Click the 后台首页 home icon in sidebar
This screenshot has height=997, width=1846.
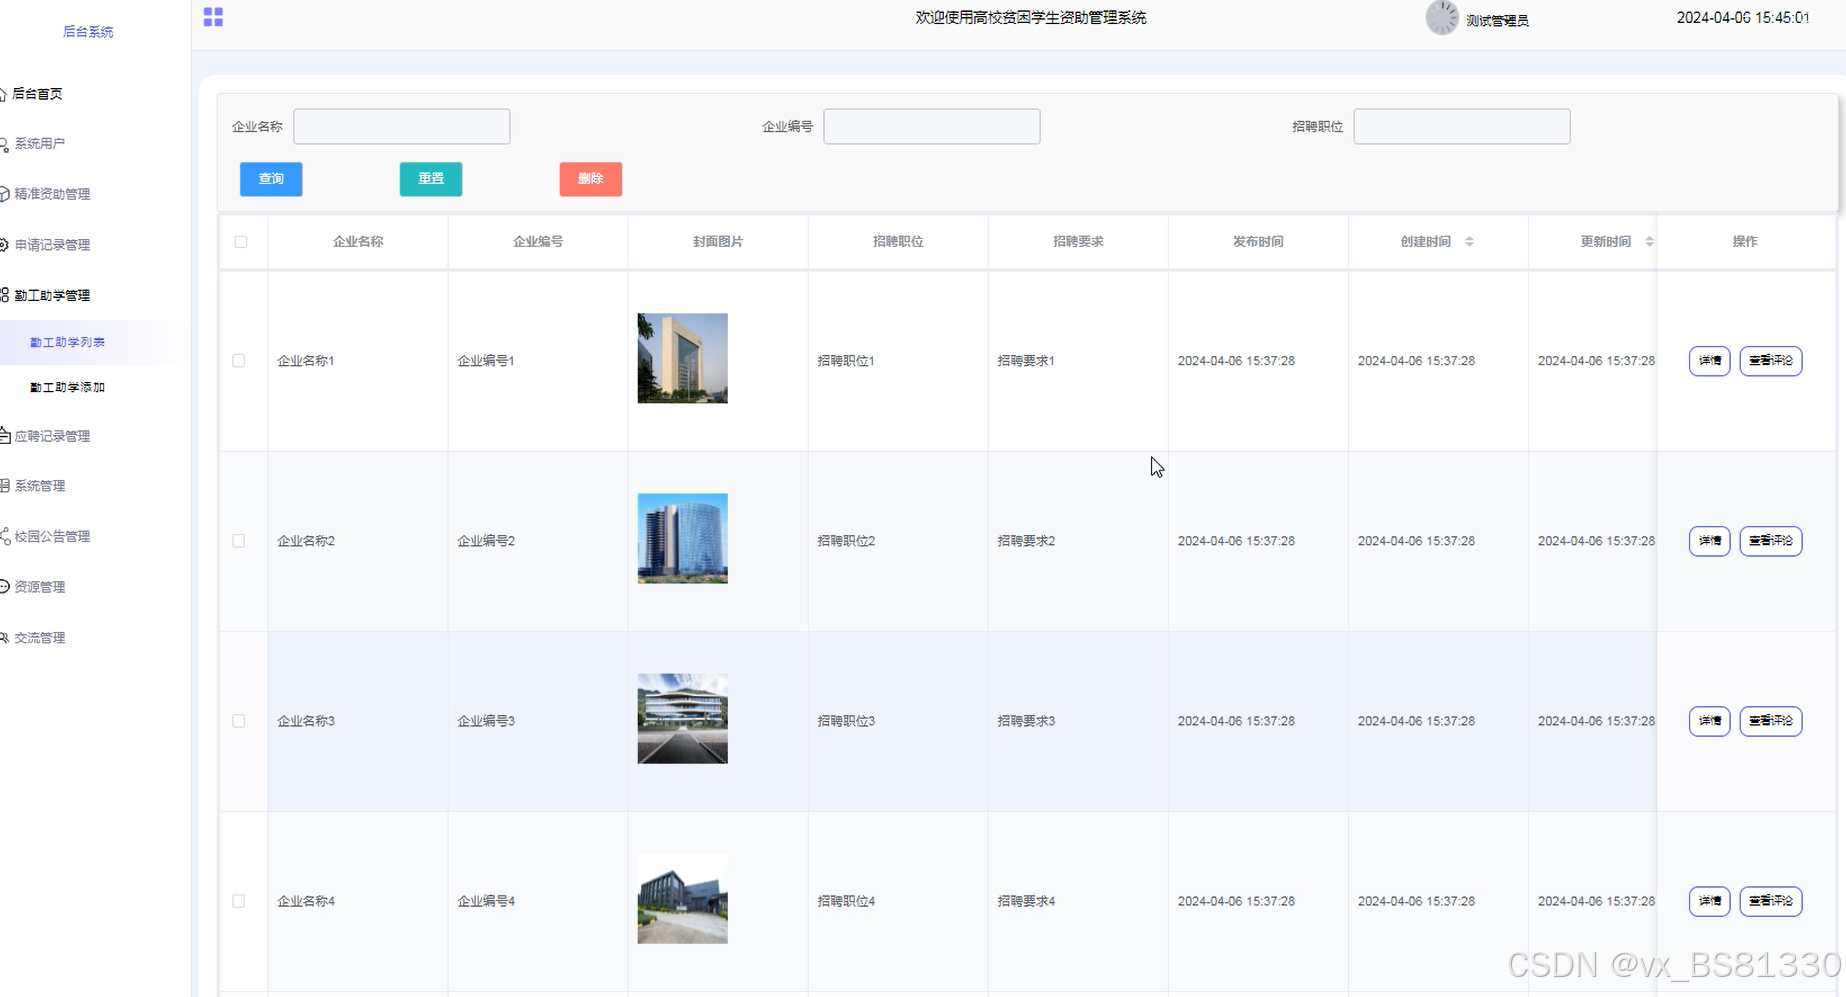(x=3, y=94)
